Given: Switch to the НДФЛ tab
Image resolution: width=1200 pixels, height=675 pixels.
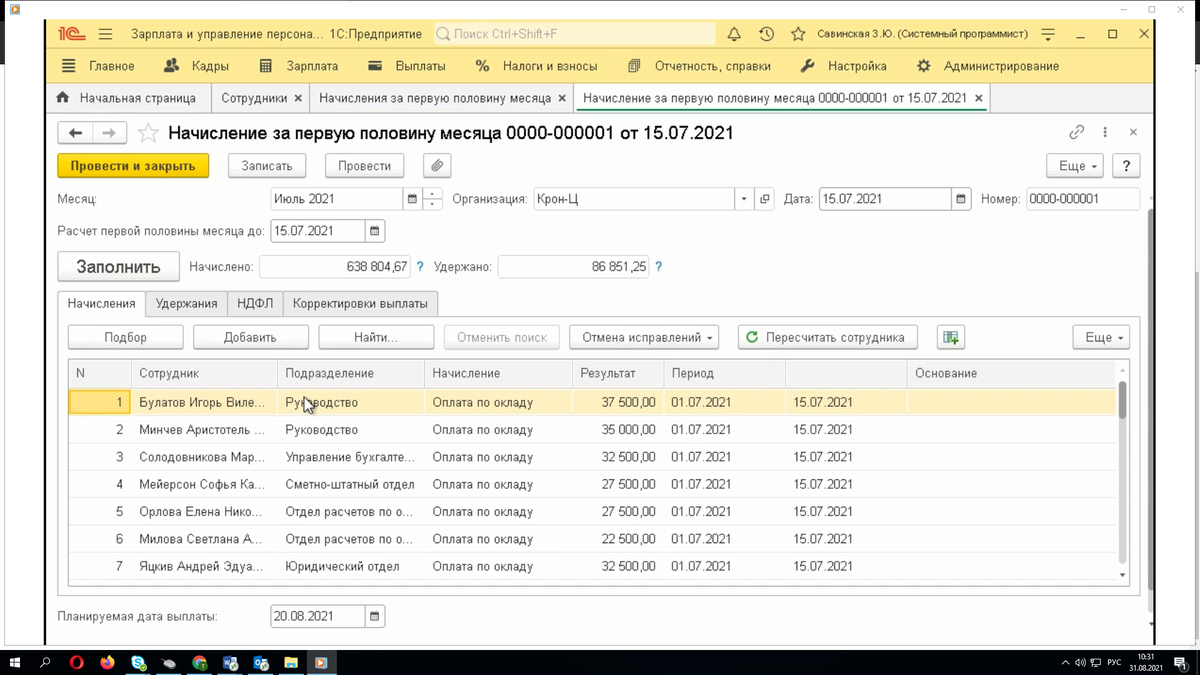Looking at the screenshot, I should pyautogui.click(x=255, y=303).
